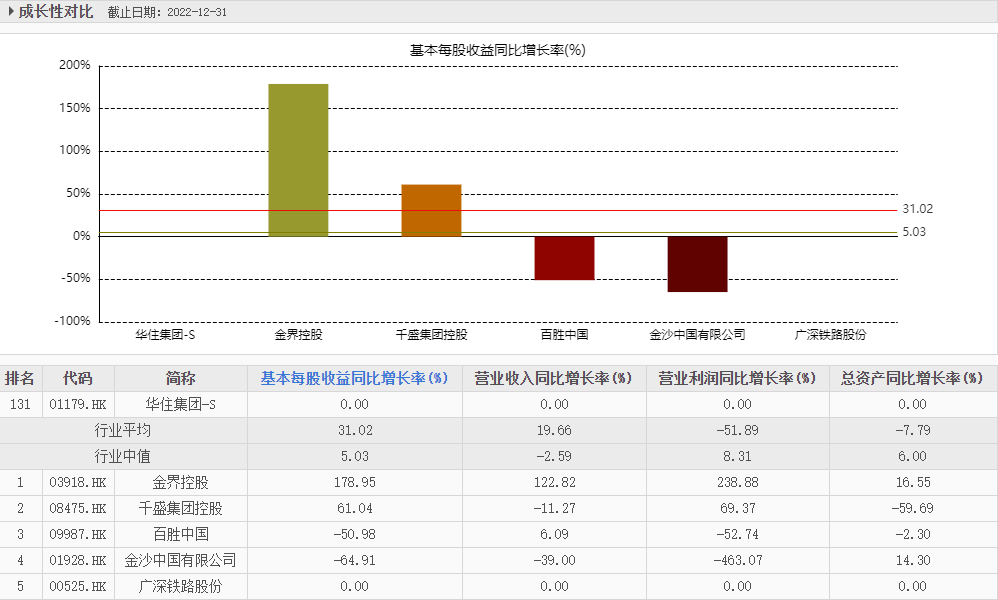Click the 百胜中国 axis label under chart
The image size is (998, 600).
pos(565,335)
